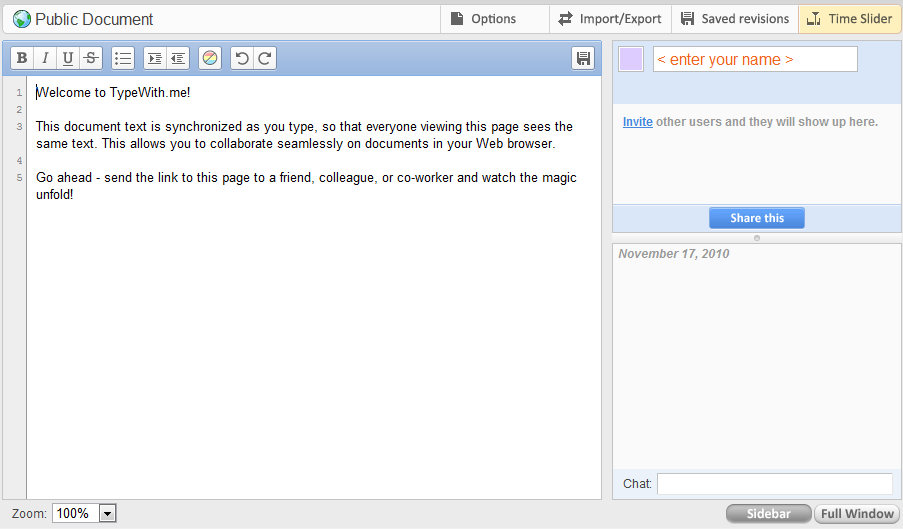This screenshot has width=903, height=529.
Task: Switch to Sidebar view
Action: 769,514
